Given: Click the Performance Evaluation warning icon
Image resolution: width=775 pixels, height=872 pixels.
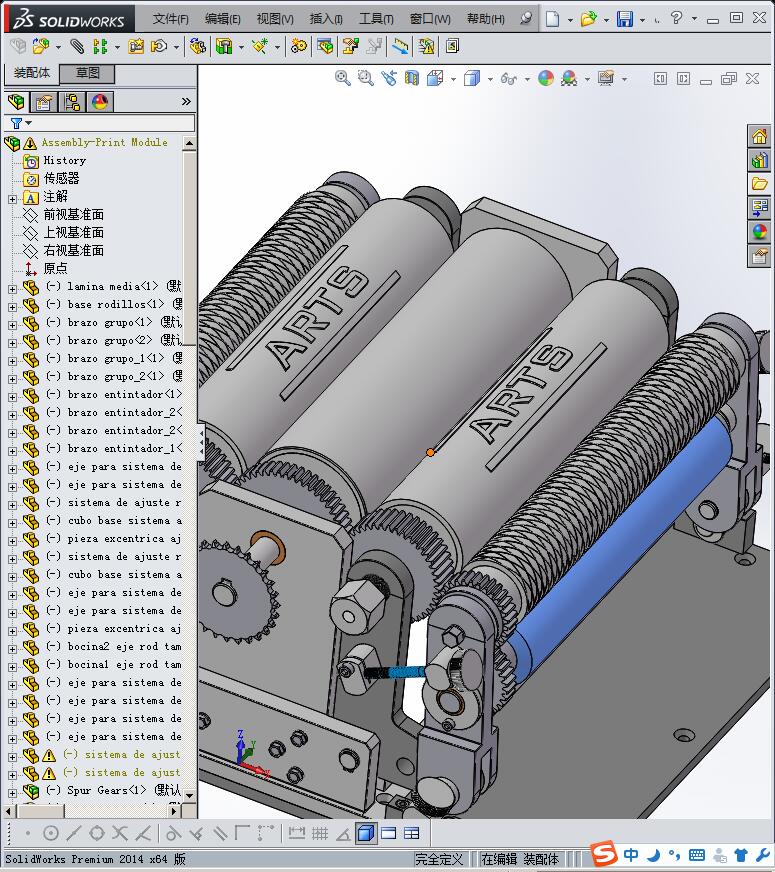Looking at the screenshot, I should tap(426, 46).
